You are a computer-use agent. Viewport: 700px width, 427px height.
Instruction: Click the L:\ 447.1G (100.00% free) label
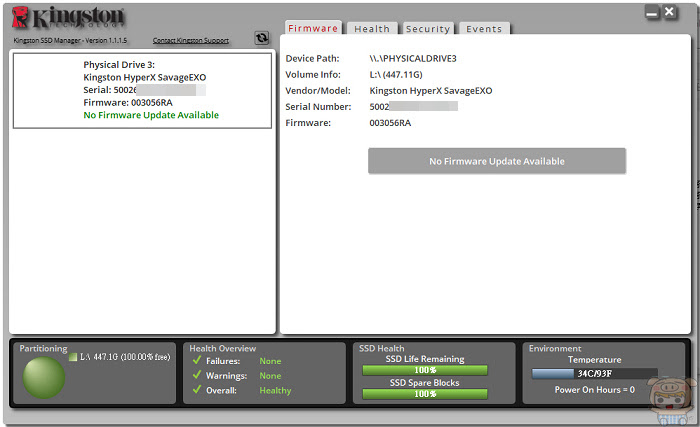coord(125,357)
